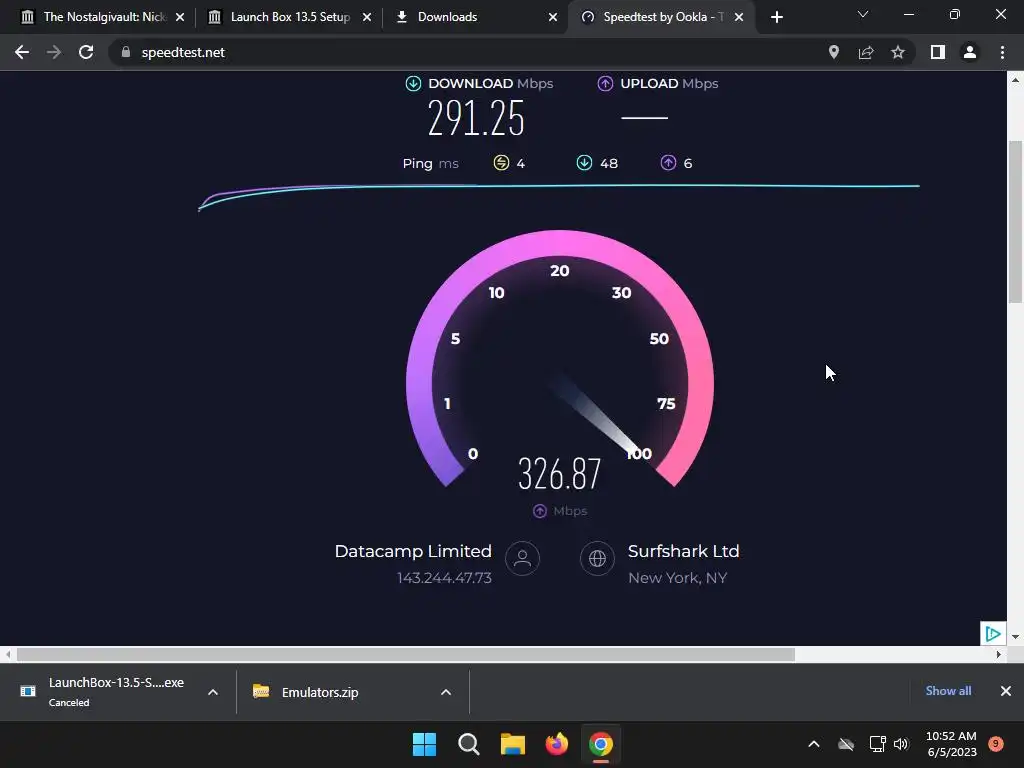Screen dimensions: 1024x768
Task: Click the 291.25 download result
Action: 476,119
